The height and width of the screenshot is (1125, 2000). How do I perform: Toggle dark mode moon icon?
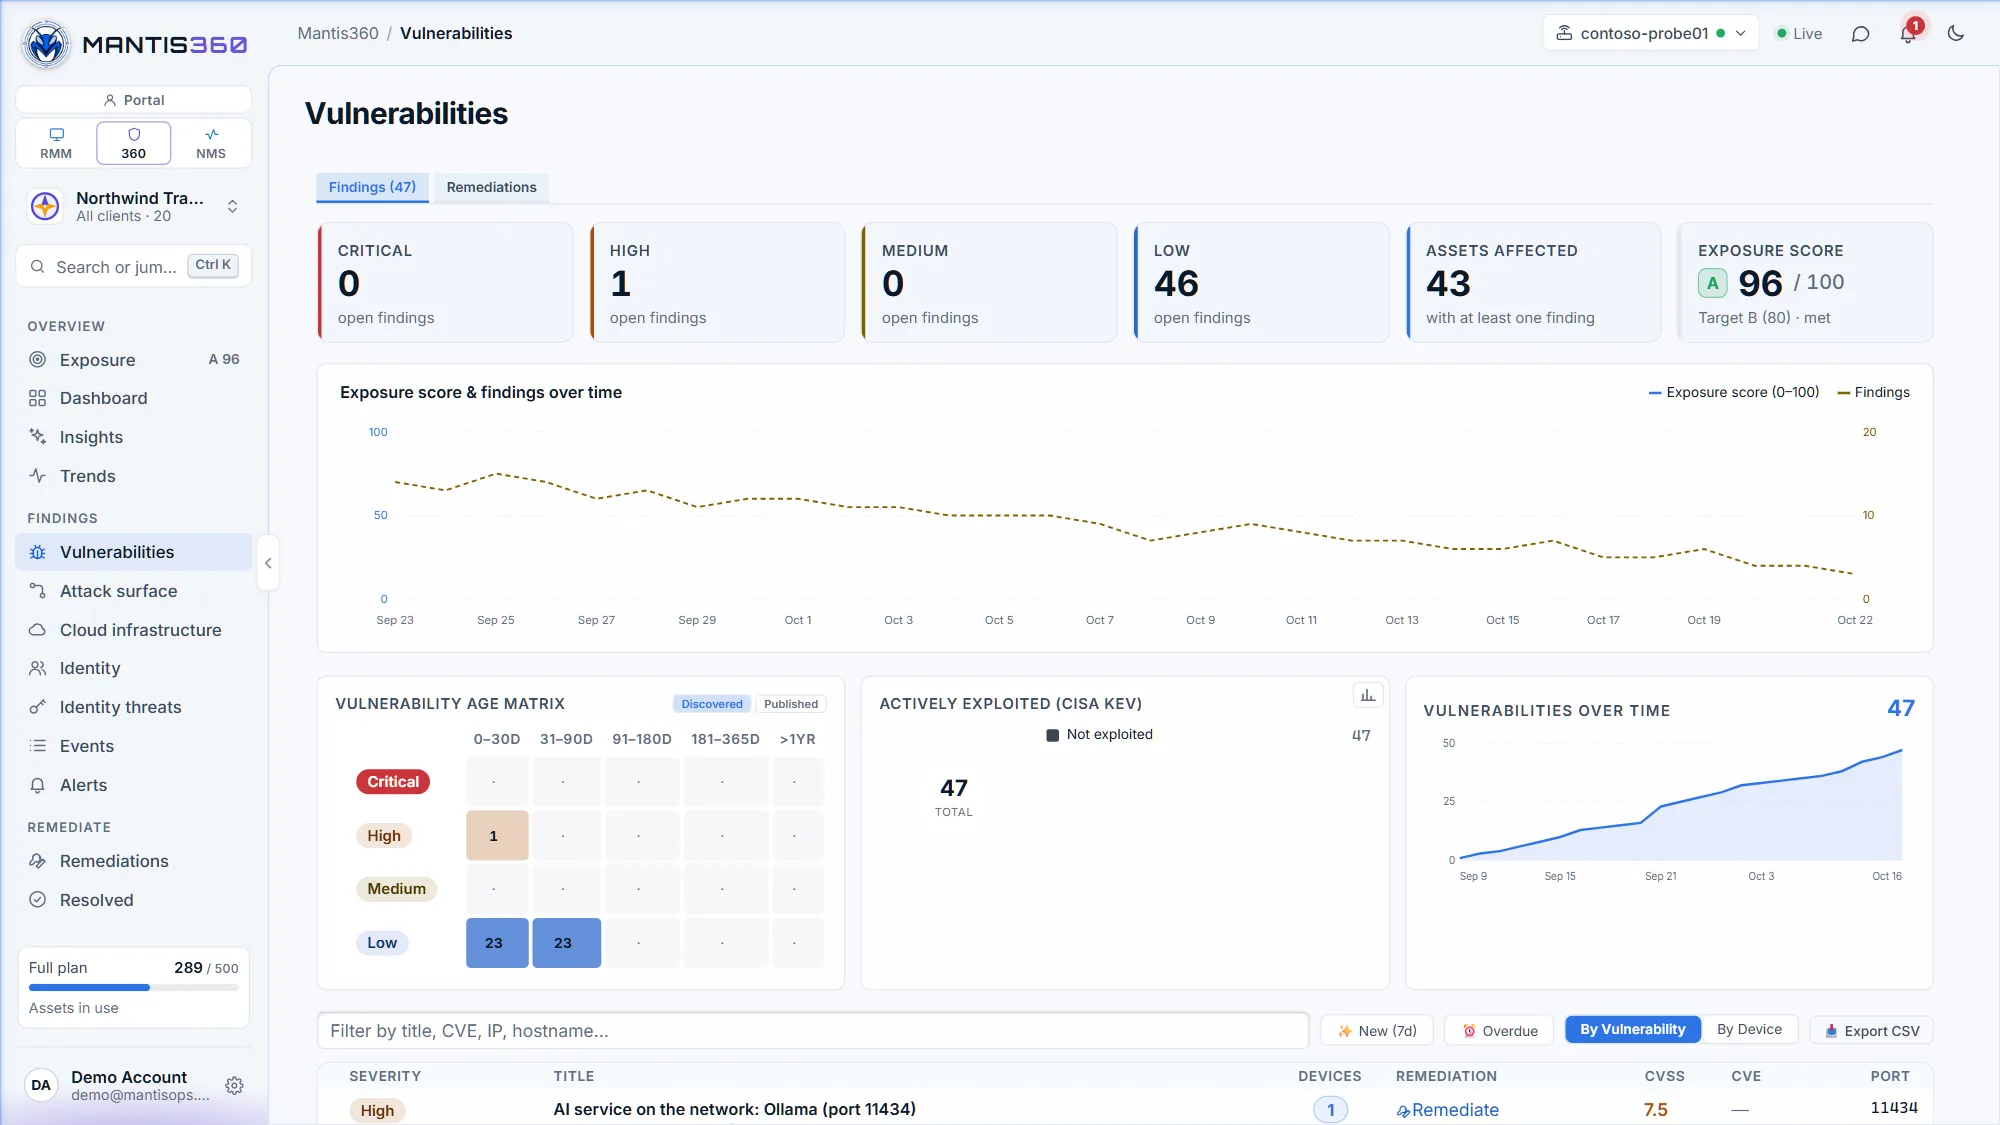coord(1956,34)
